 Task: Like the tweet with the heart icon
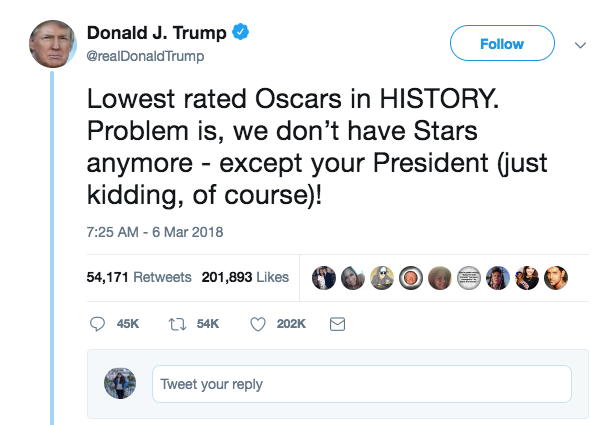coord(257,324)
